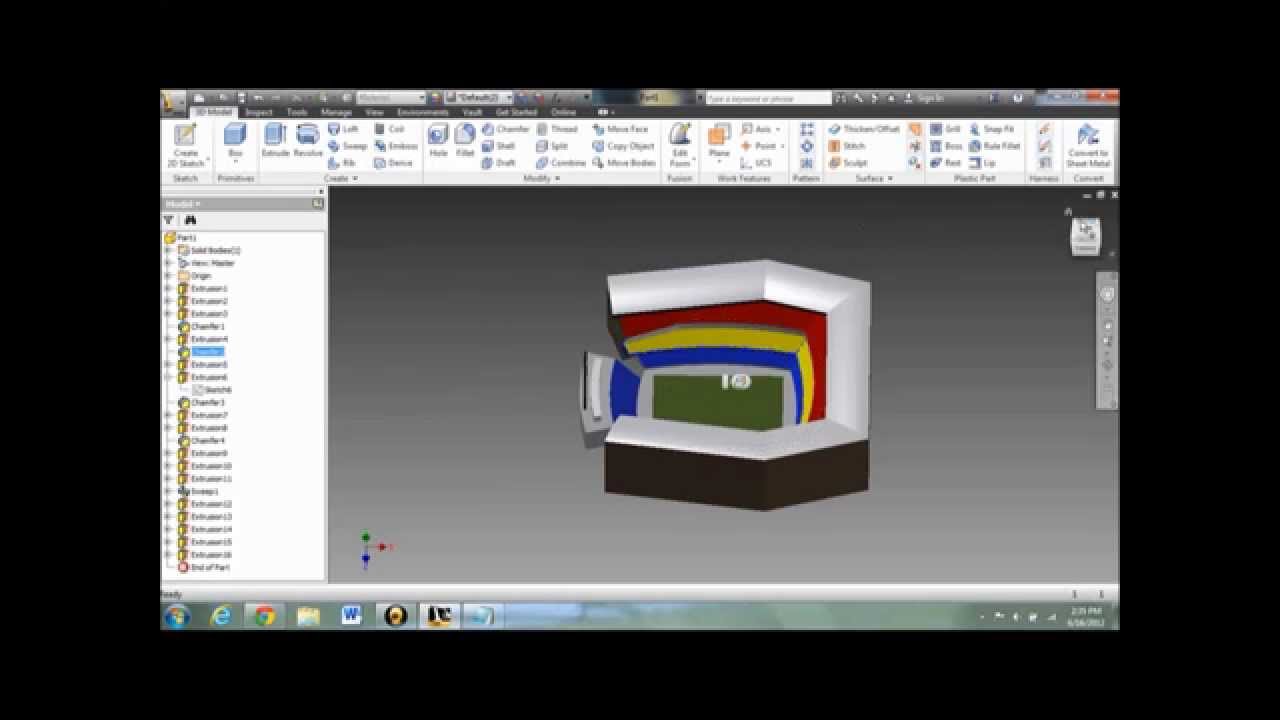Image resolution: width=1280 pixels, height=720 pixels.
Task: Open the Edit Form fusion tool
Action: click(680, 145)
